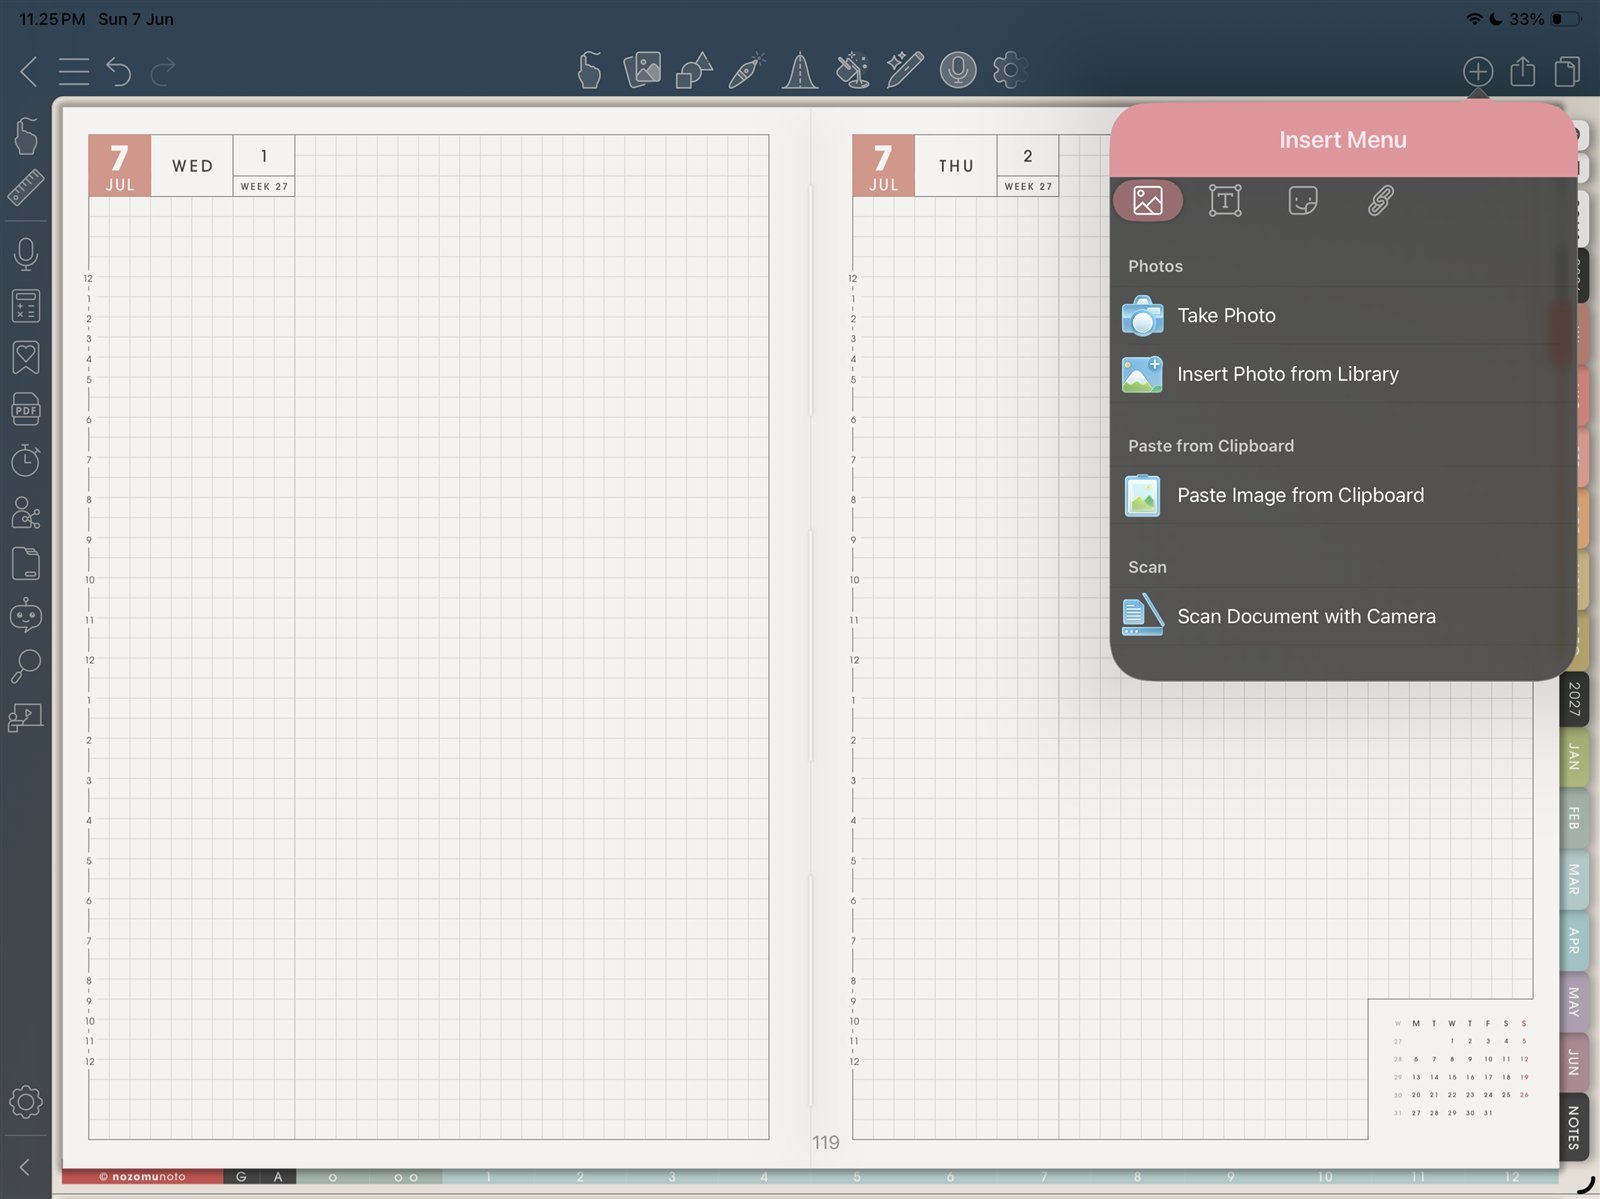Tap the WEEK 27 link on Wednesday page
The image size is (1600, 1199).
264,187
